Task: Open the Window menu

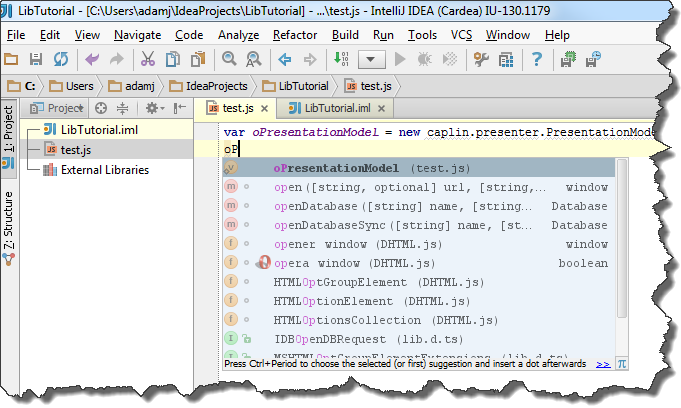Action: [x=508, y=35]
